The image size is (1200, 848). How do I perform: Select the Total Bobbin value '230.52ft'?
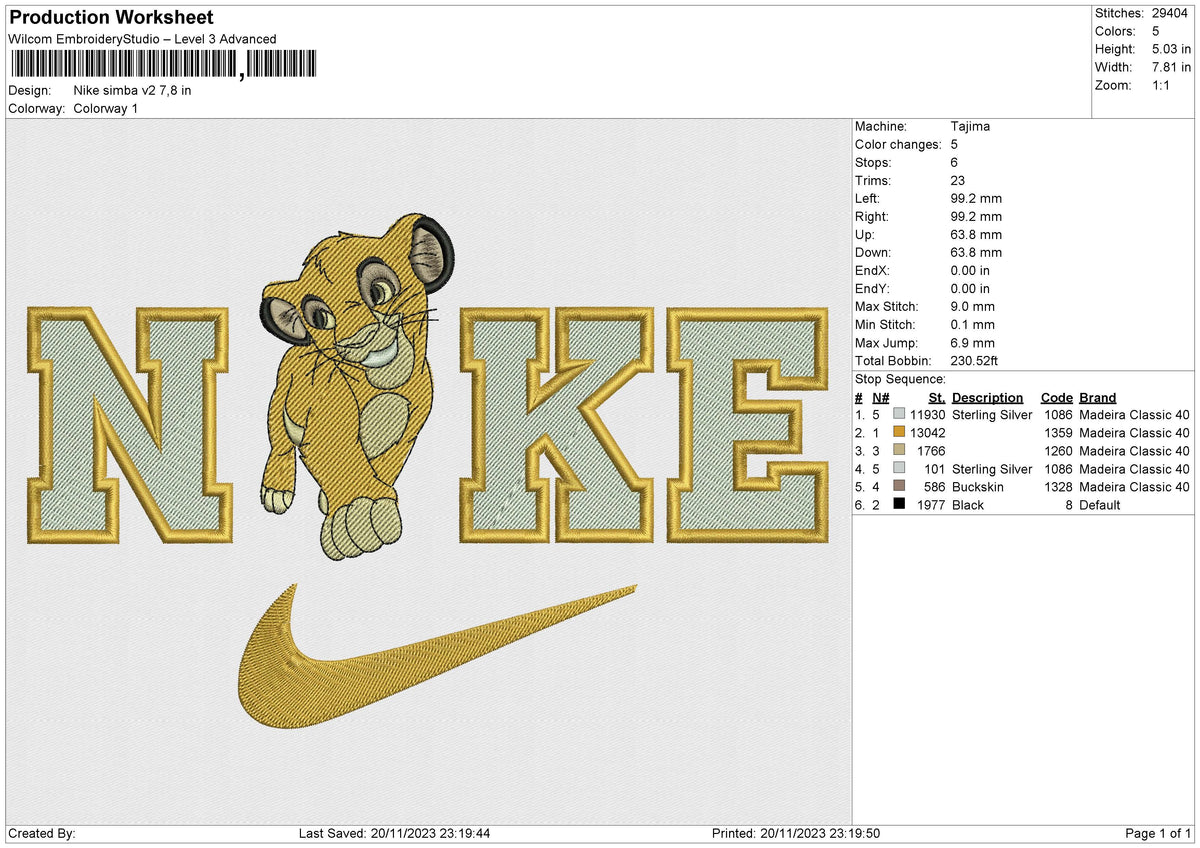[977, 361]
